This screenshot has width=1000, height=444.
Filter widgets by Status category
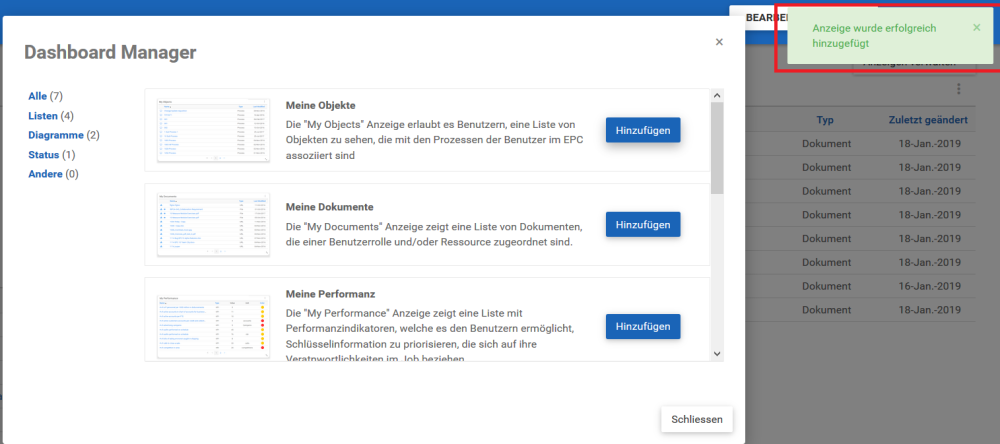[x=44, y=155]
